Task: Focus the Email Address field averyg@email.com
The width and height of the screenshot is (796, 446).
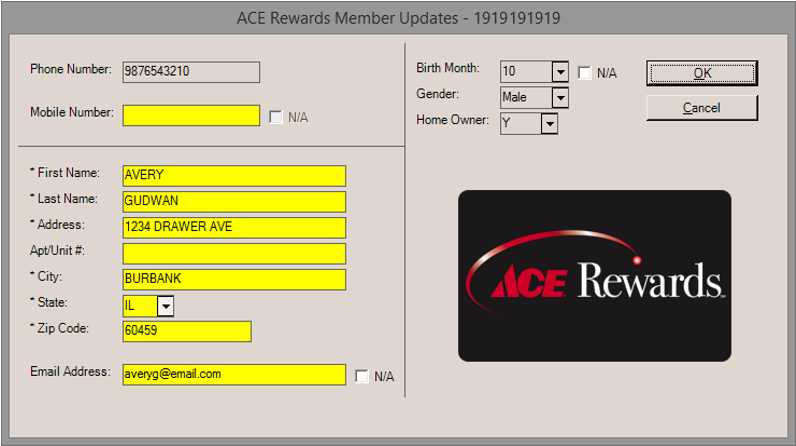Action: pos(234,374)
